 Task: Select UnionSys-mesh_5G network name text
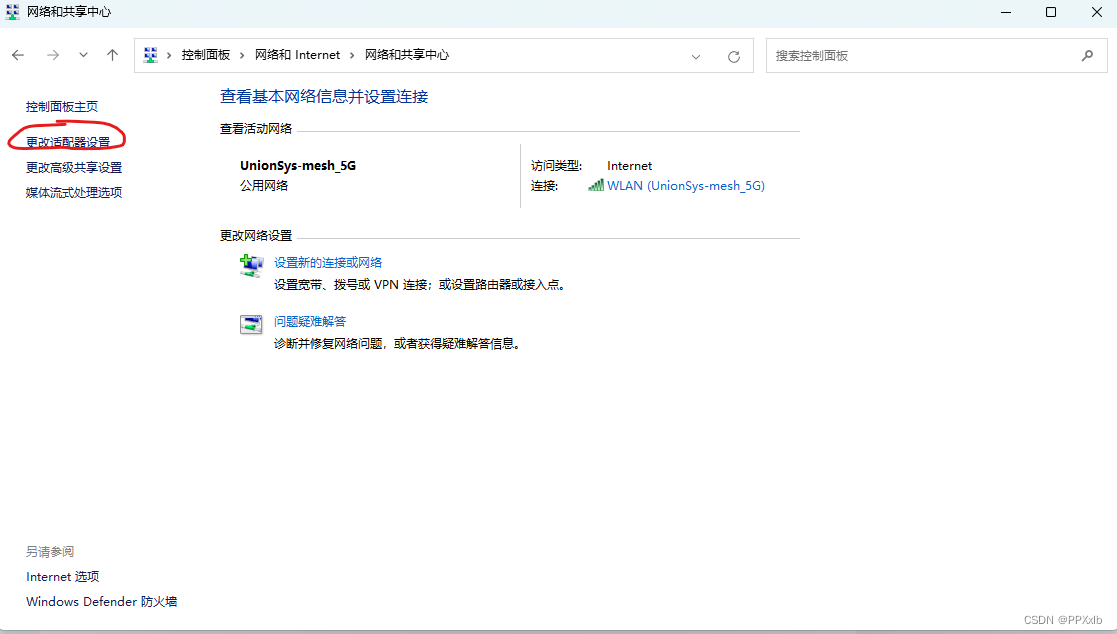298,166
